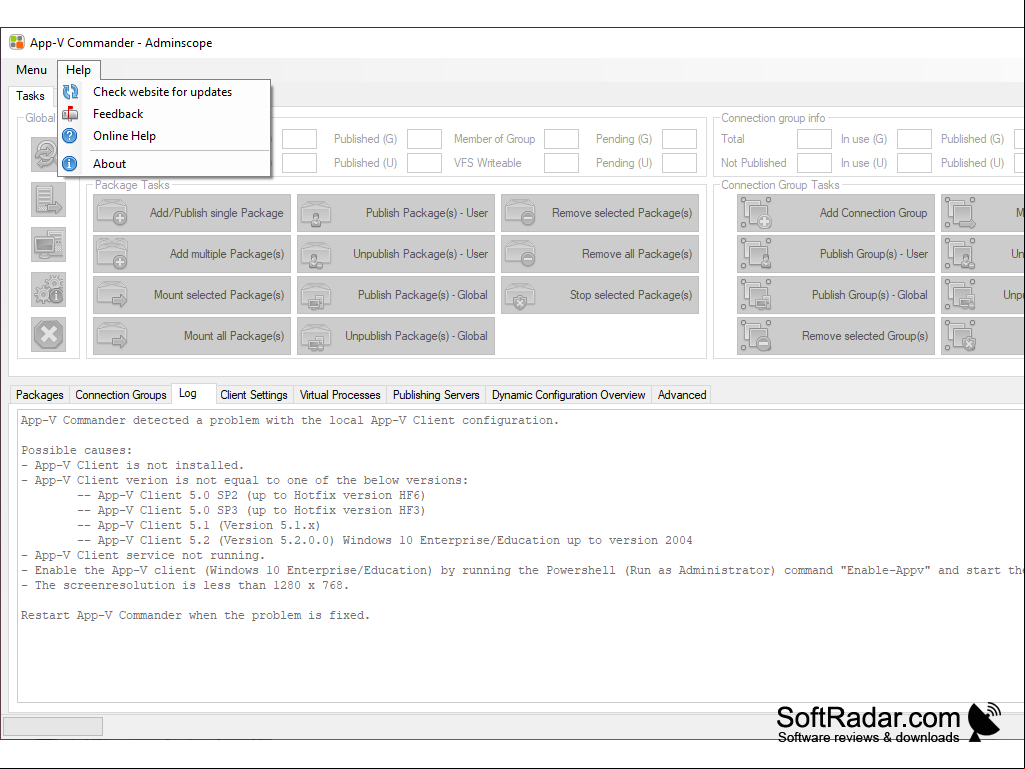Click the Published (G) package count field
The image size is (1025, 769).
[424, 139]
